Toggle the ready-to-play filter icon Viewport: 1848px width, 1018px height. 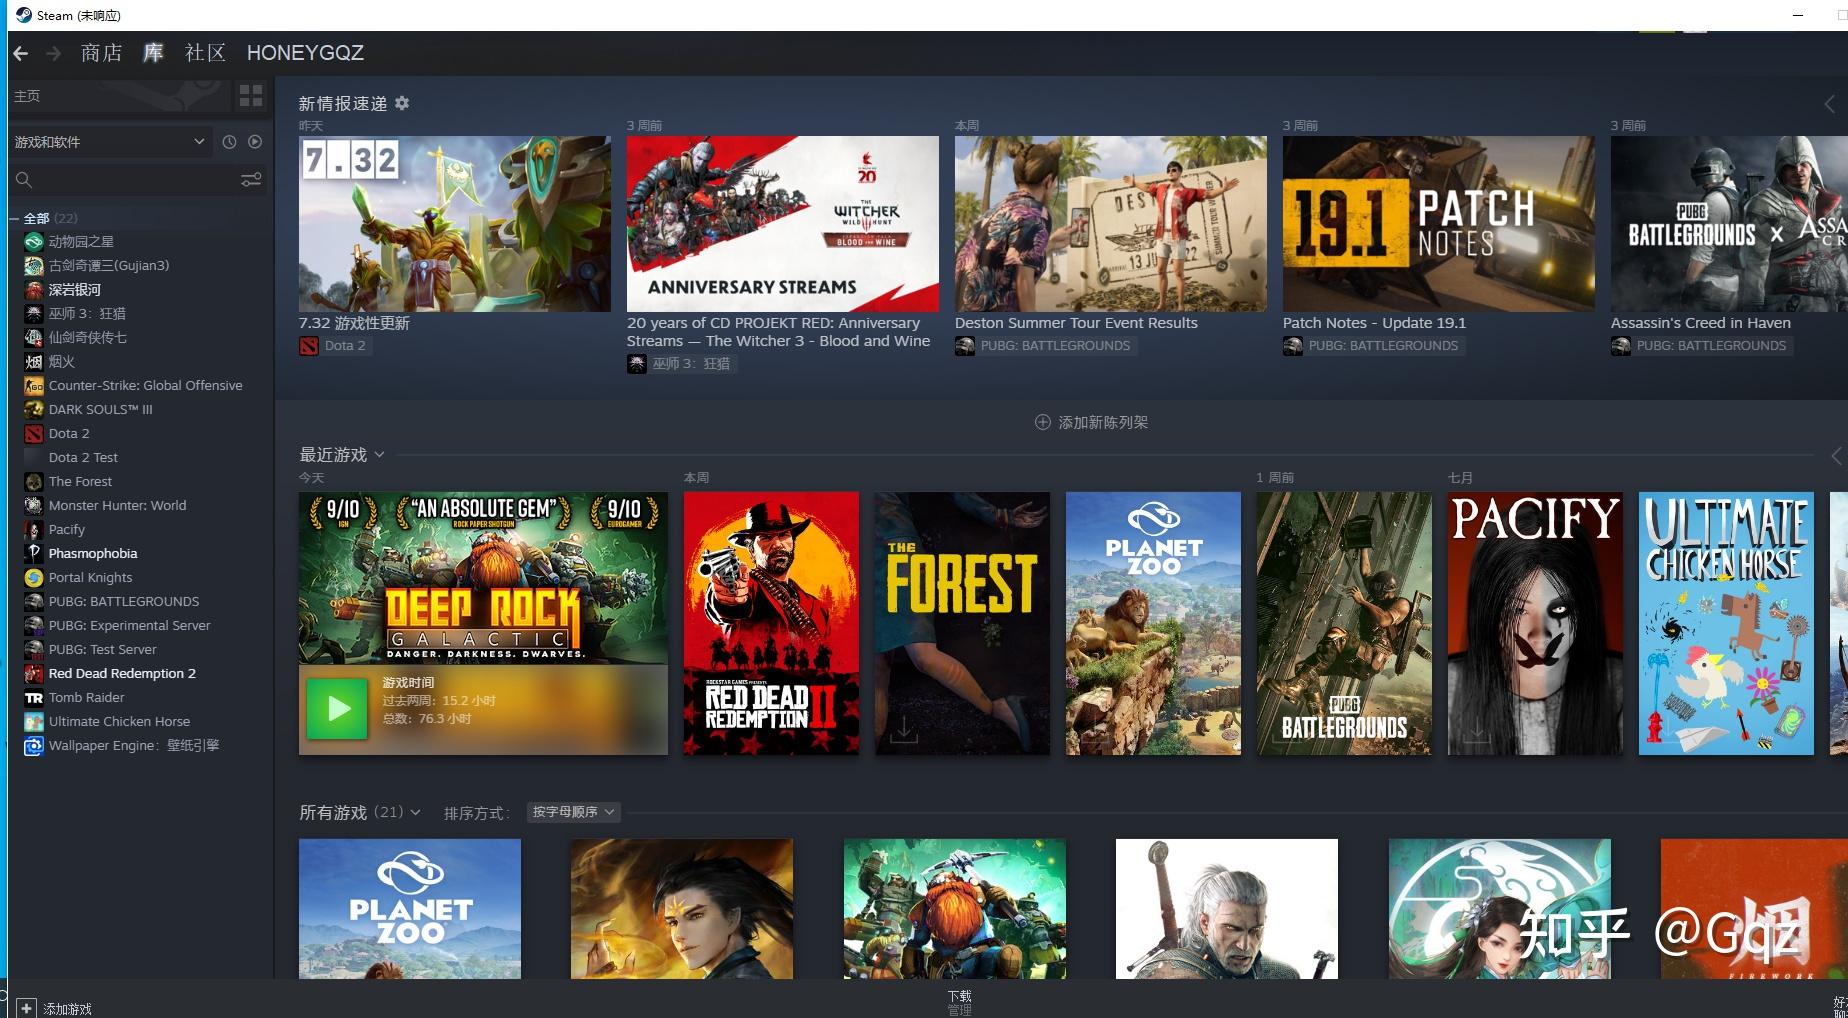(x=255, y=142)
